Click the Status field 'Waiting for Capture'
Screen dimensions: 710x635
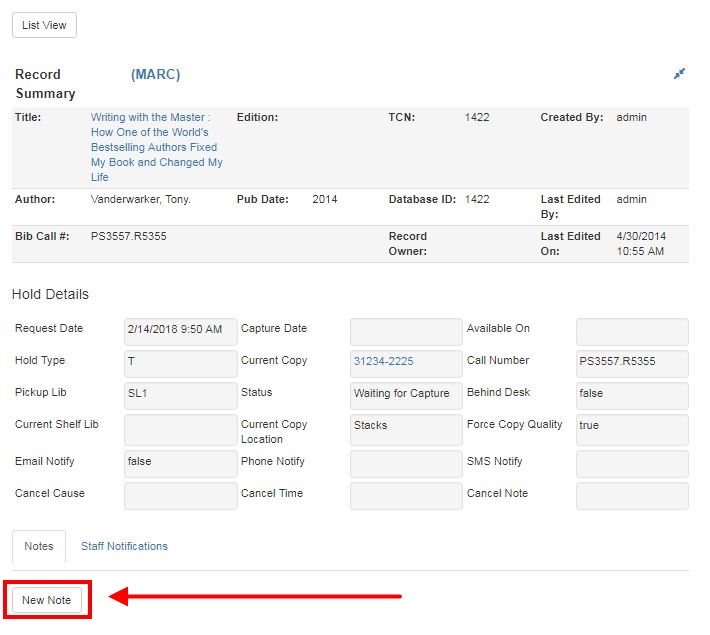click(x=406, y=396)
